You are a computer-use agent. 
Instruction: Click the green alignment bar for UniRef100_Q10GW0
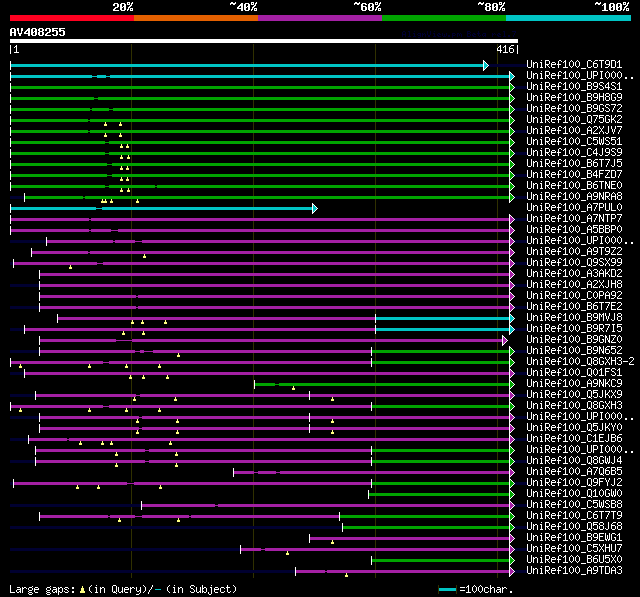point(439,495)
